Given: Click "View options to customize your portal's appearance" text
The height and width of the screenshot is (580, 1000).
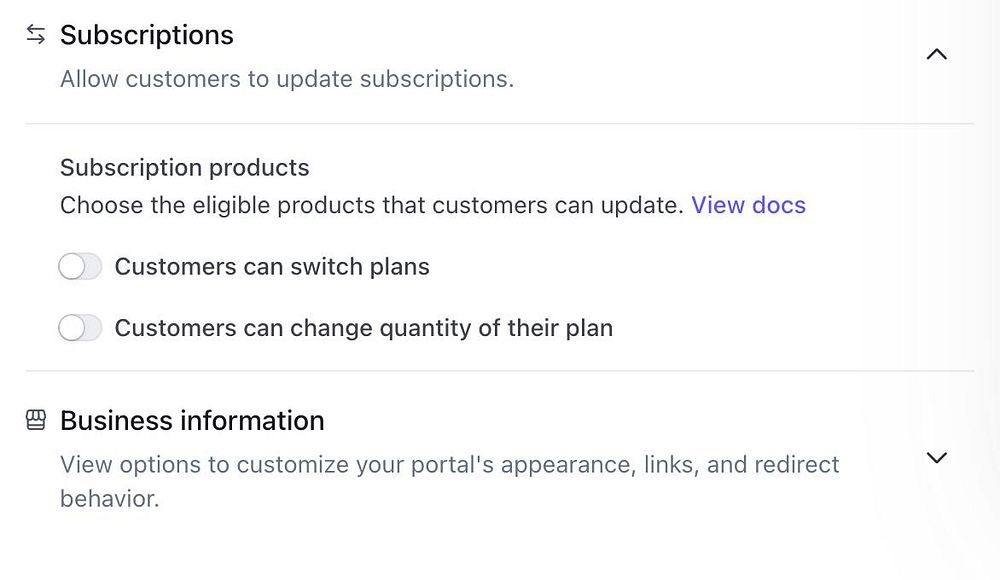Looking at the screenshot, I should 450,465.
